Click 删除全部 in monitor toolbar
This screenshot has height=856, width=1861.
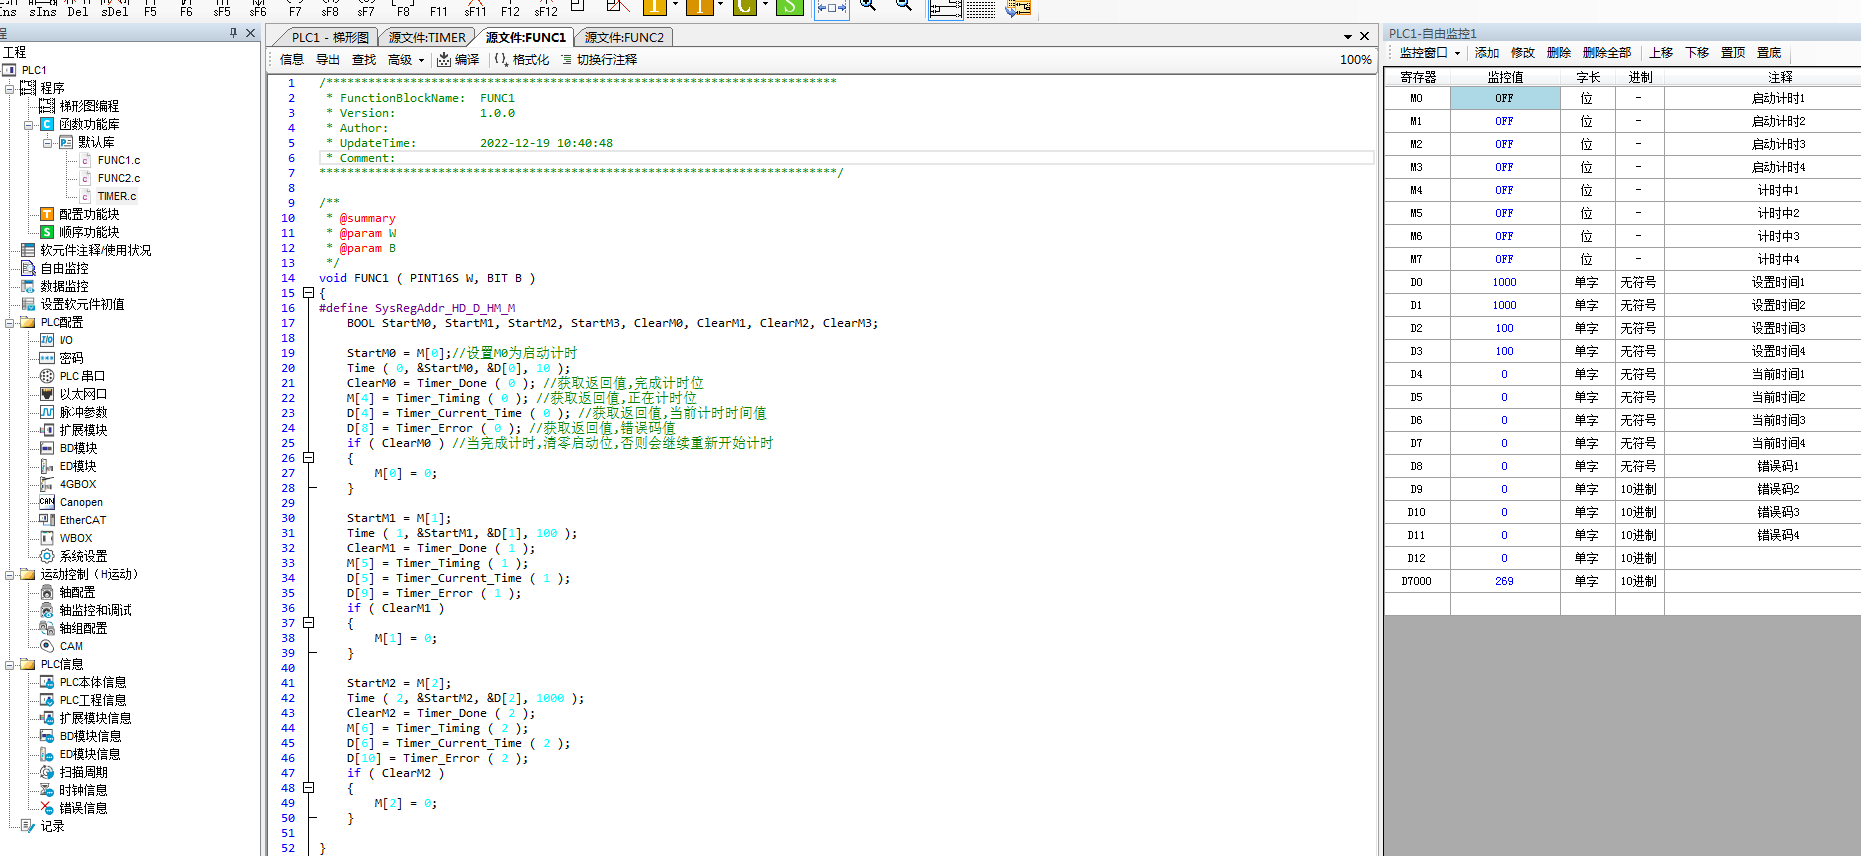pyautogui.click(x=1606, y=53)
